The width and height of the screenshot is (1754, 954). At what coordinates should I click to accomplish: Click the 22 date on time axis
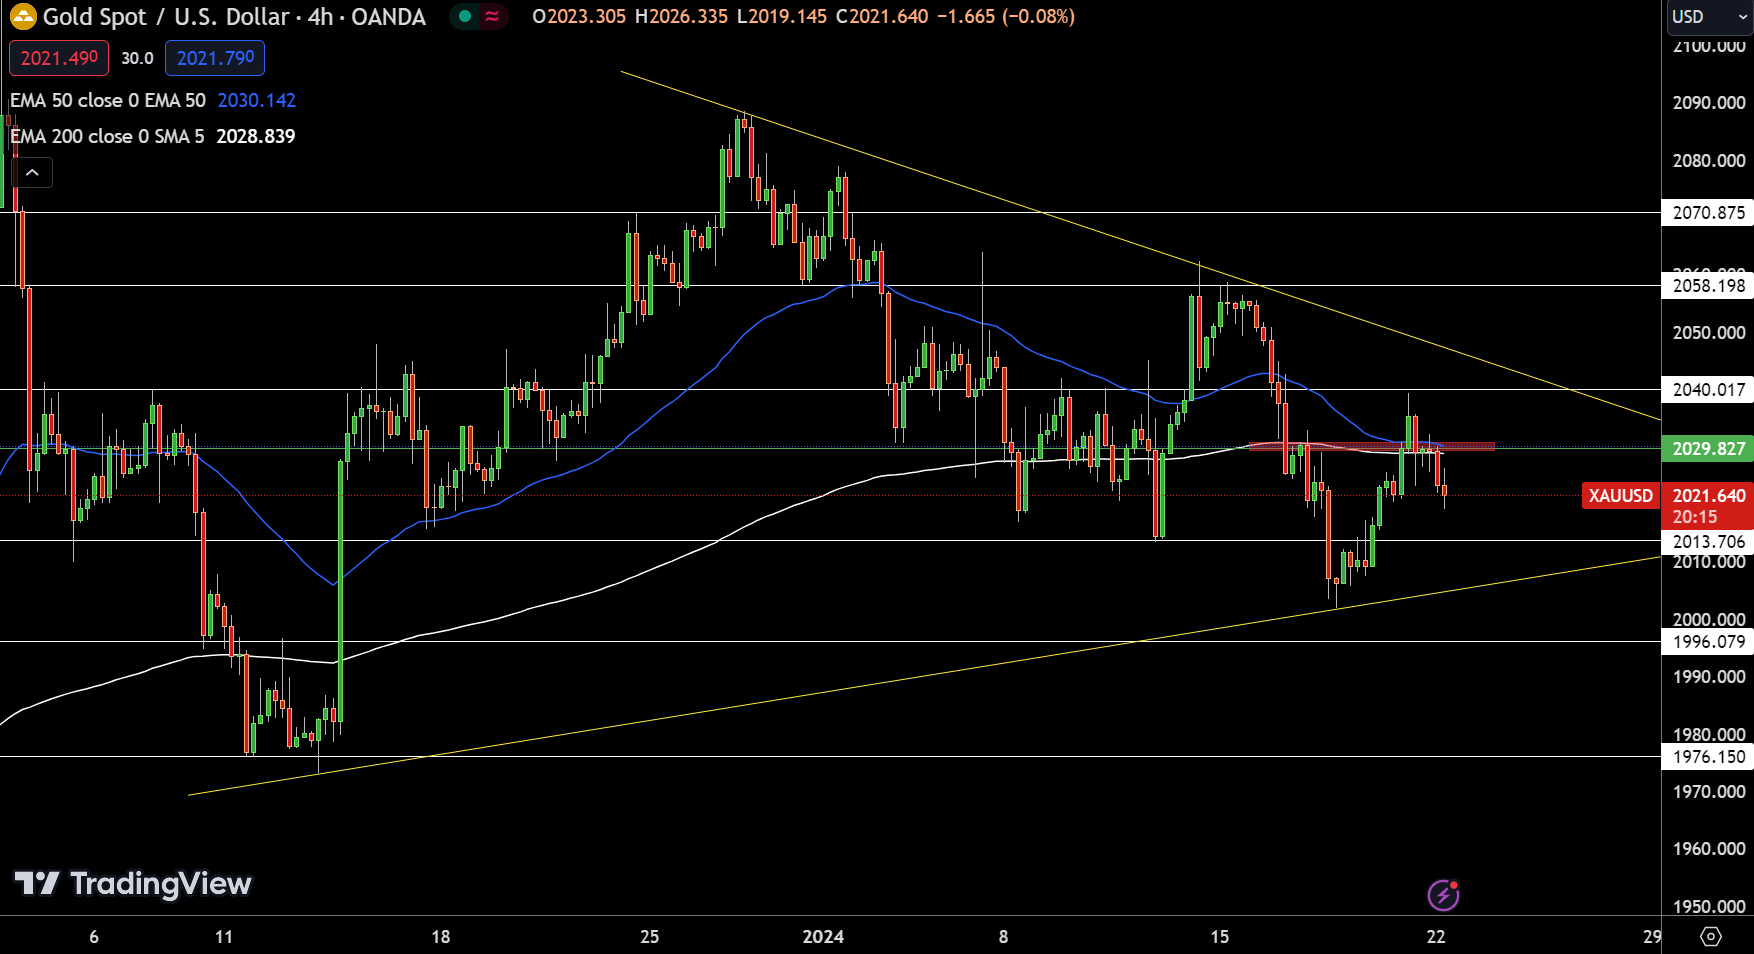(1436, 937)
